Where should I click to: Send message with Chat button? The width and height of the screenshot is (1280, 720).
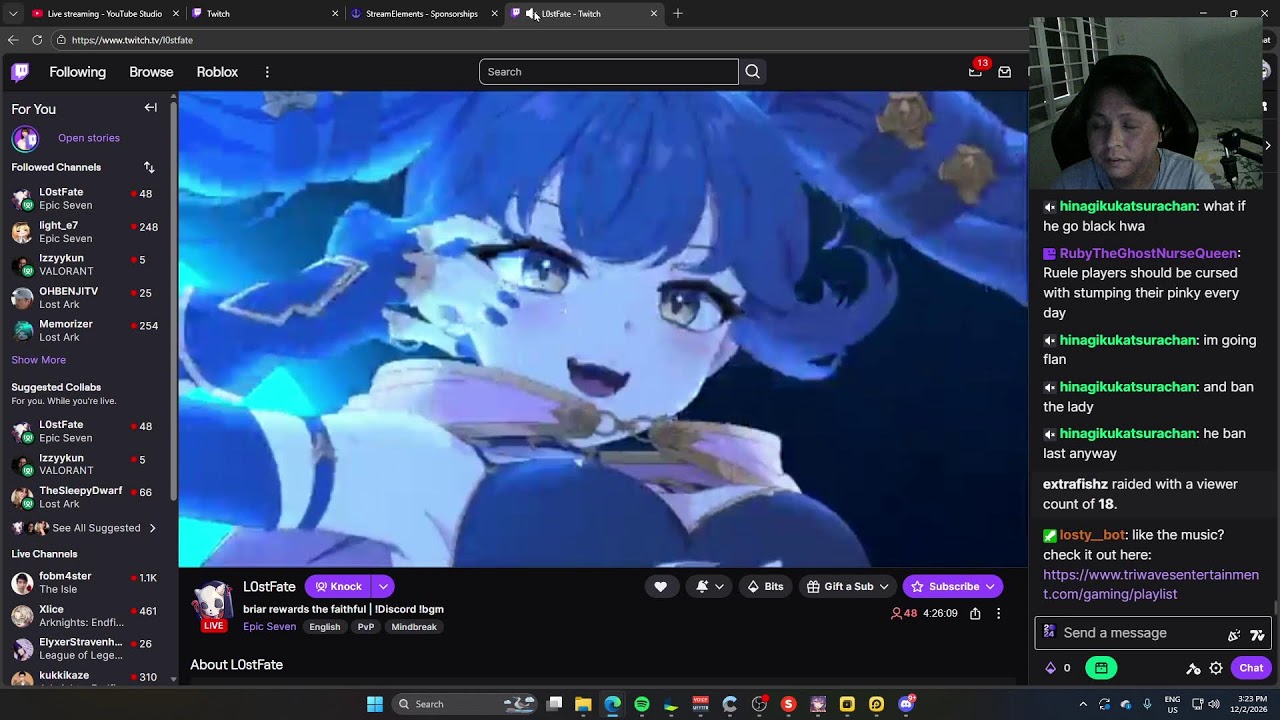click(1251, 668)
